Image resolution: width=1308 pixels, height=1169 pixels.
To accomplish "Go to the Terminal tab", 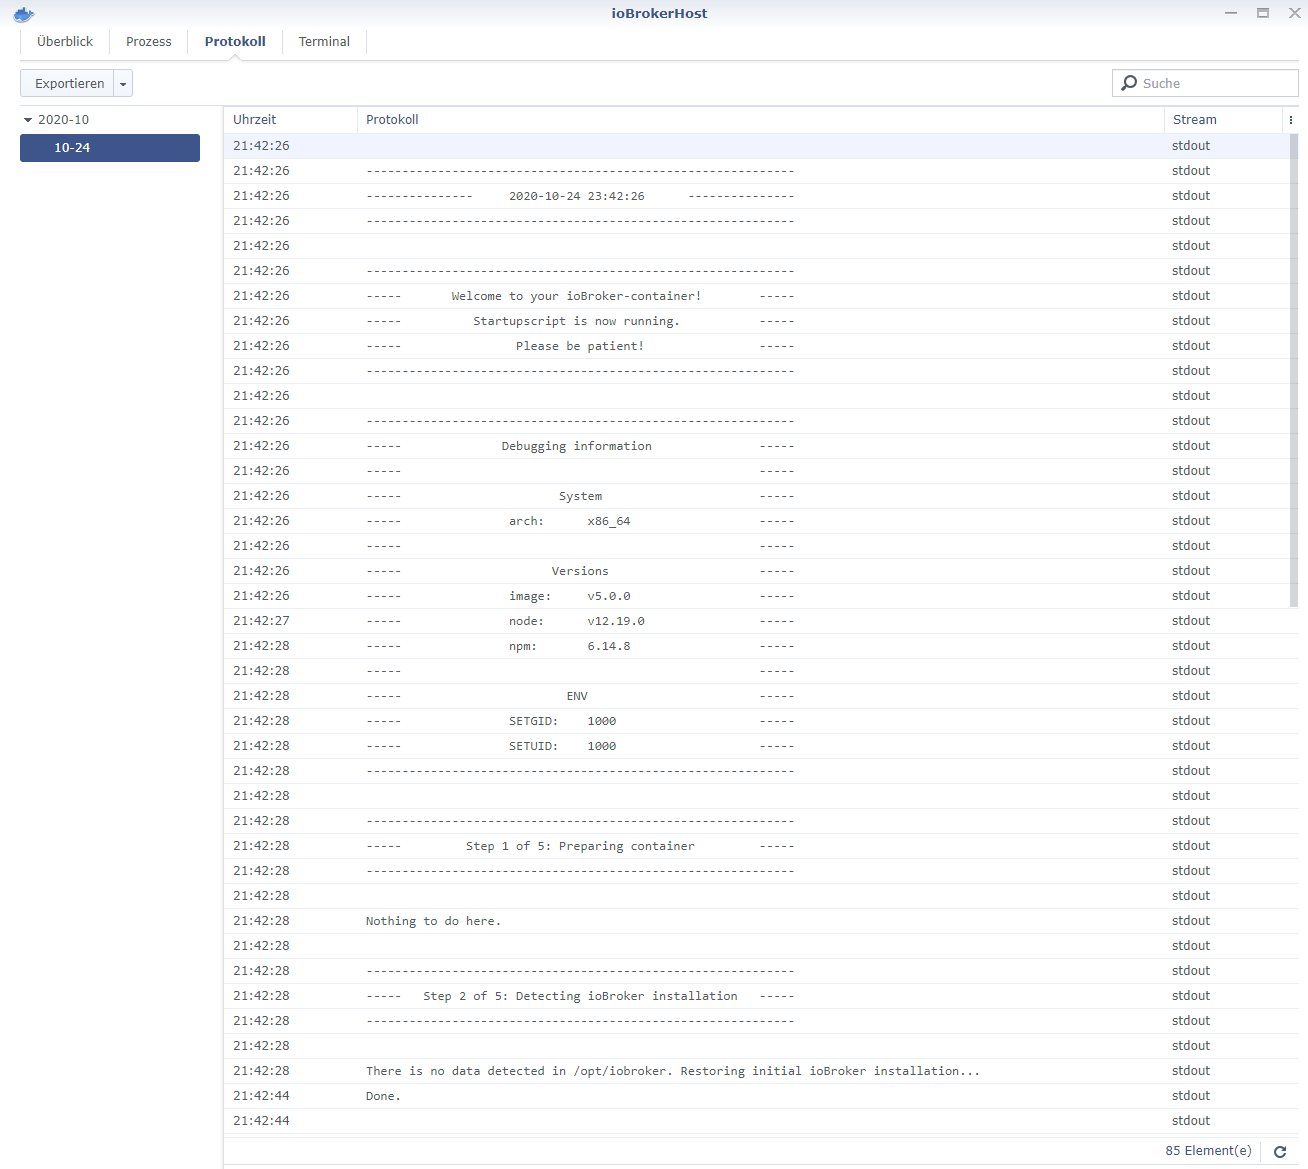I will coord(324,42).
